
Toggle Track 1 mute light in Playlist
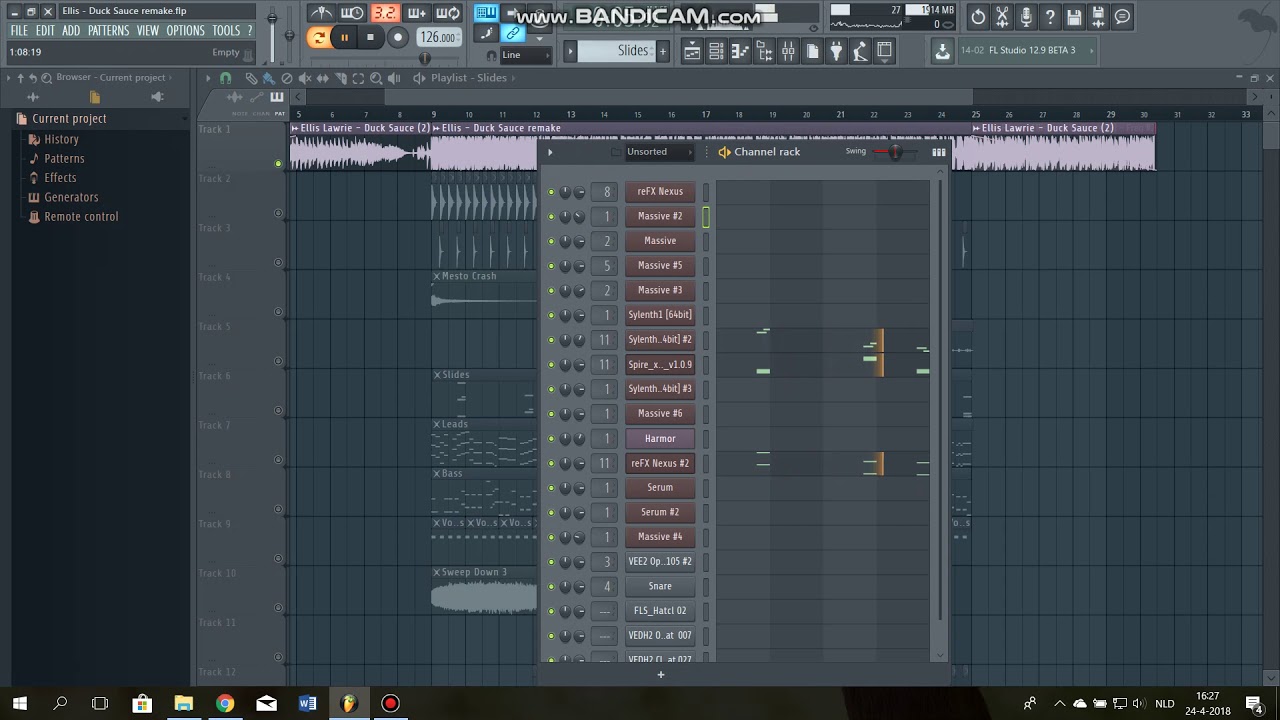[278, 164]
